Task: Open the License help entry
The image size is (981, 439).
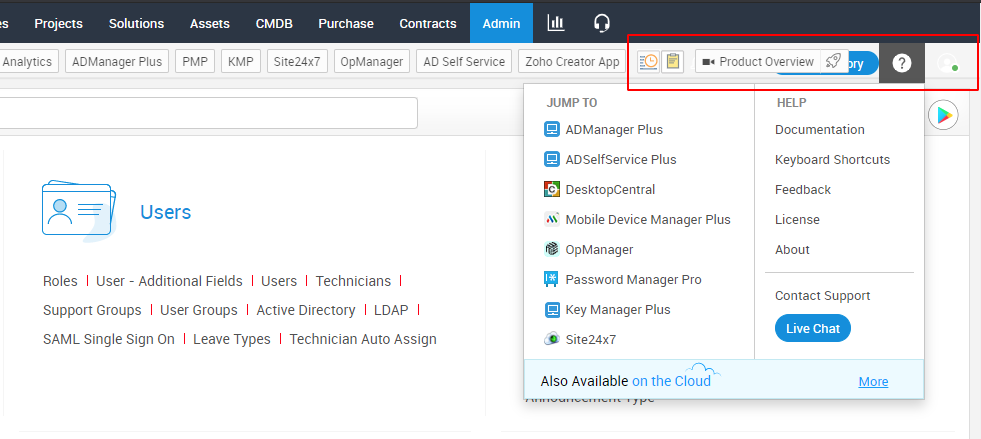Action: (797, 220)
